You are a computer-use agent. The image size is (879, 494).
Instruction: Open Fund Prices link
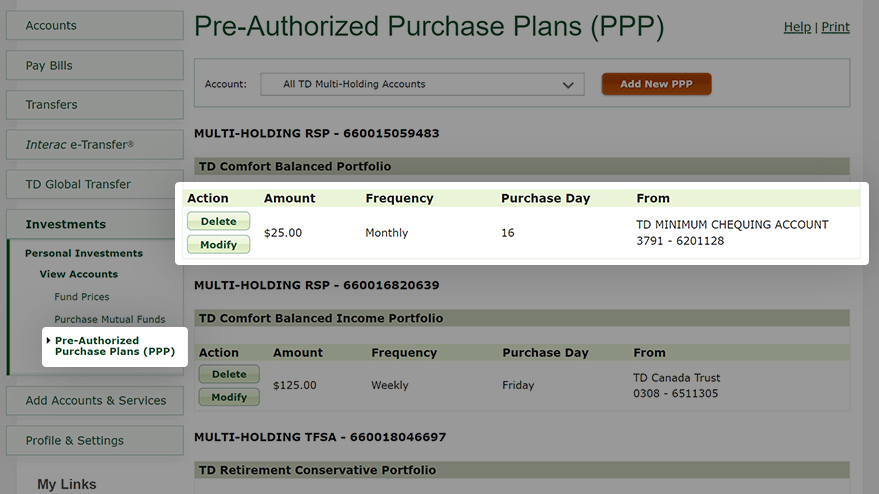(x=82, y=297)
